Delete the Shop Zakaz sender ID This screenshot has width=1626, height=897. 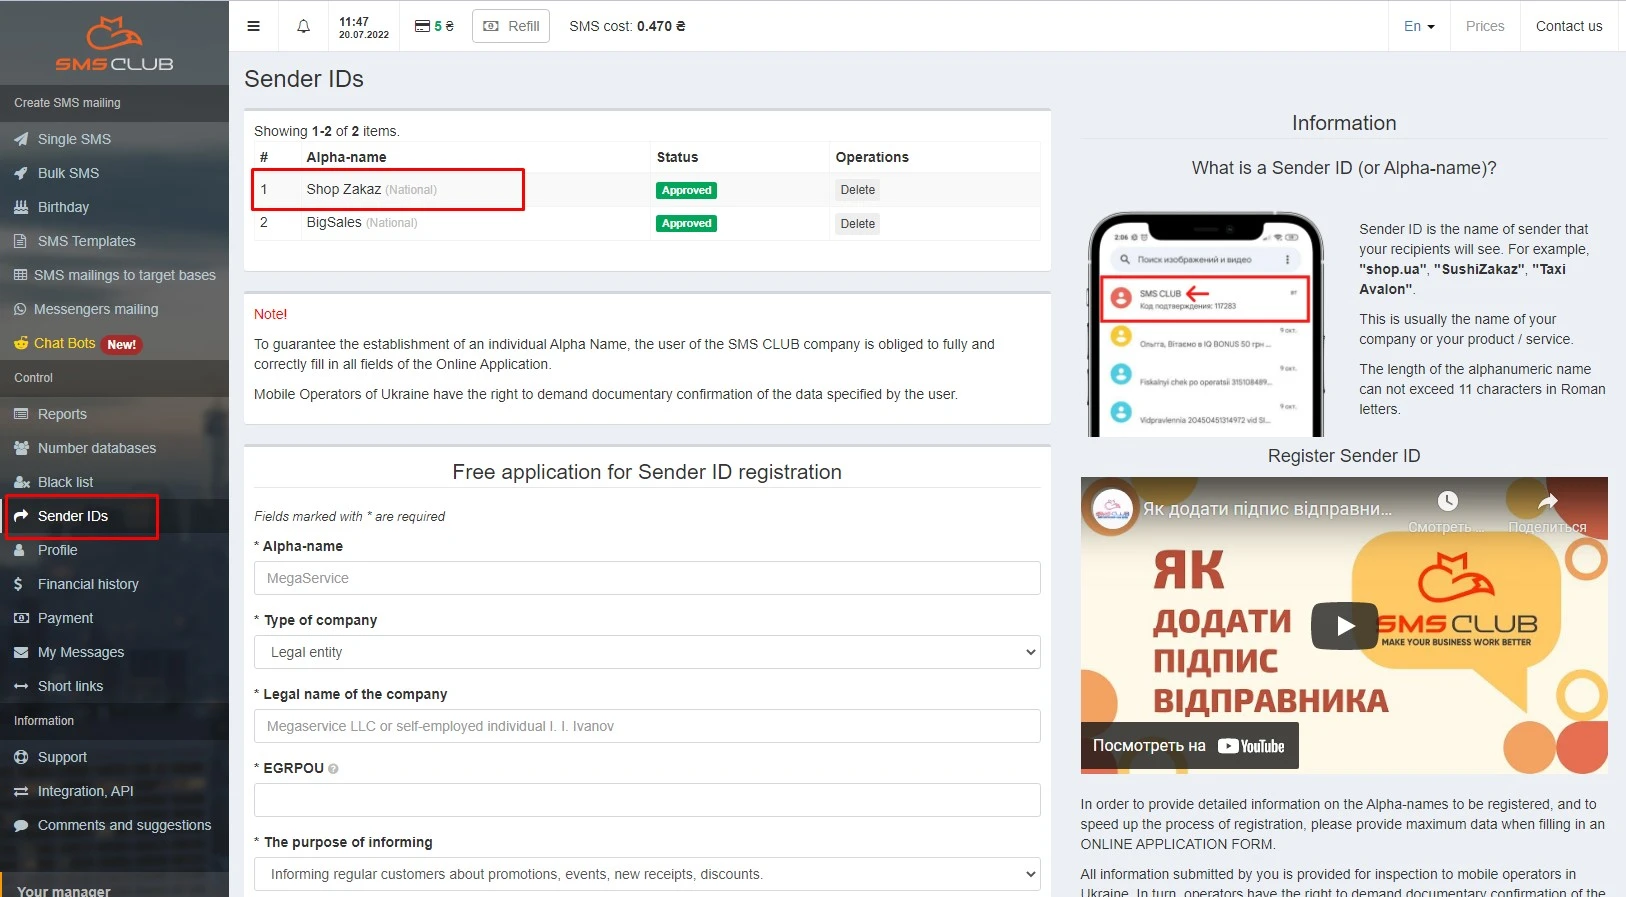pyautogui.click(x=857, y=190)
